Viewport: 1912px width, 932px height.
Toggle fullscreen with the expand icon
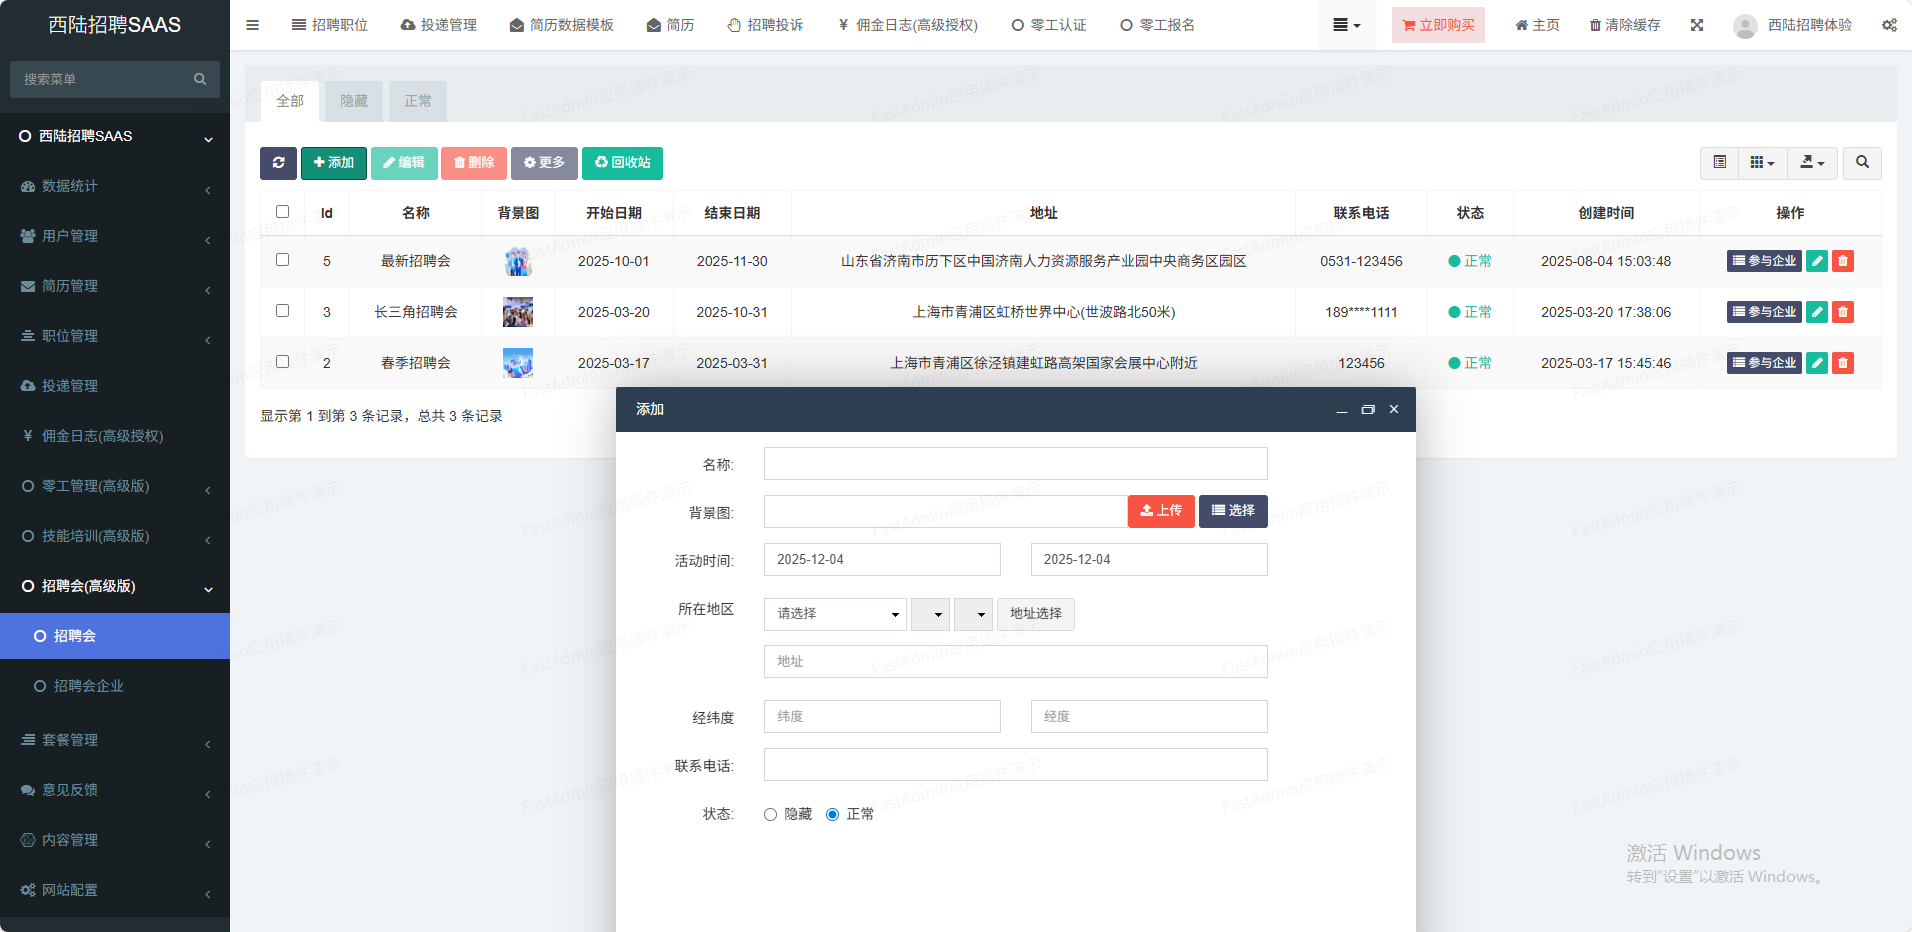[x=1697, y=25]
